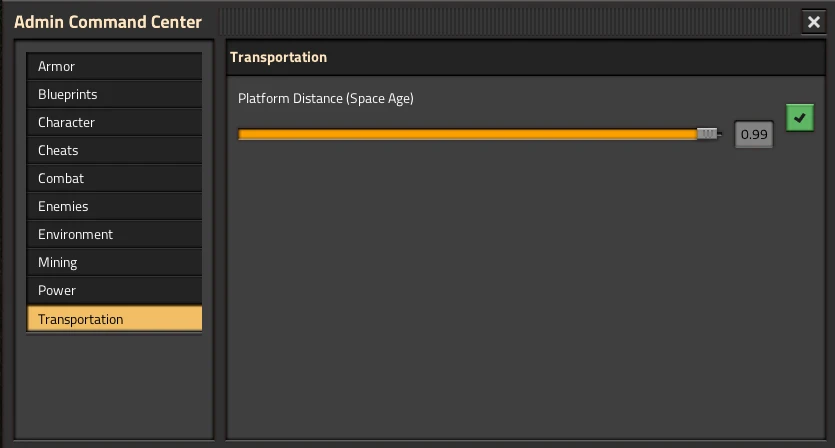Screen dimensions: 835x448
Task: Open the Armor category
Action: (114, 66)
